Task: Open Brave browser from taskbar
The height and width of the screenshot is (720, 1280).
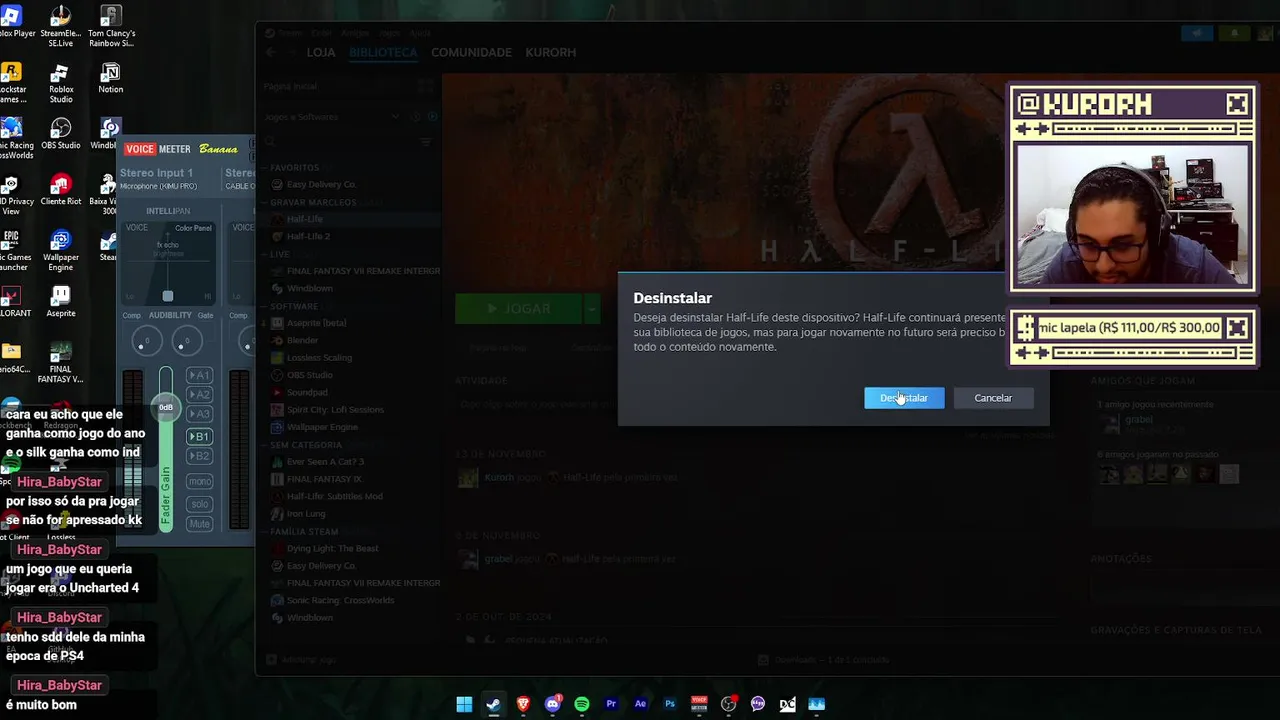Action: pyautogui.click(x=523, y=704)
